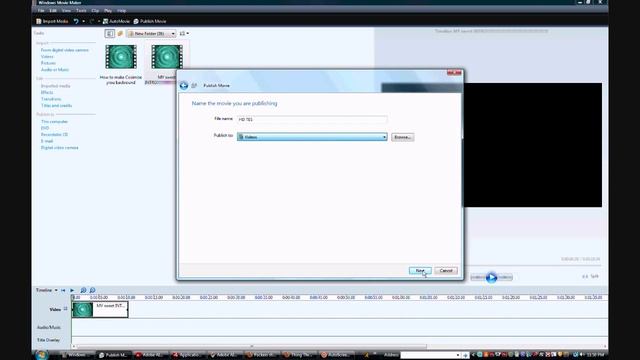Viewport: 640px width, 360px height.
Task: Click the Redo arrow icon
Action: pos(92,21)
